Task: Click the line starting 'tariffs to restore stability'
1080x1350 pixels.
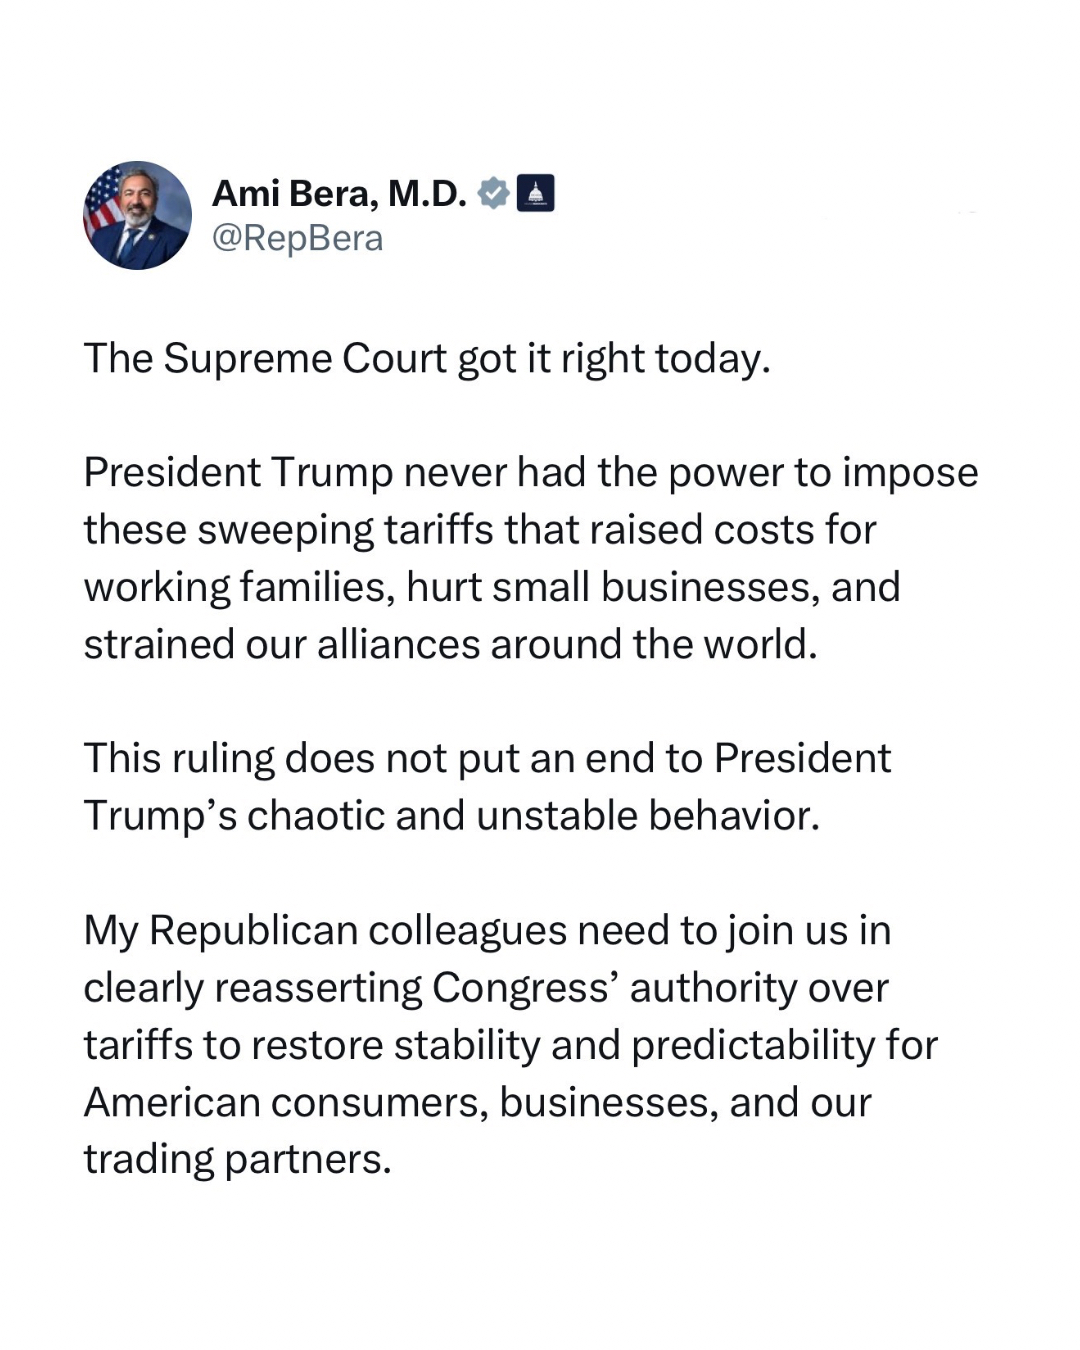Action: pyautogui.click(x=510, y=1045)
